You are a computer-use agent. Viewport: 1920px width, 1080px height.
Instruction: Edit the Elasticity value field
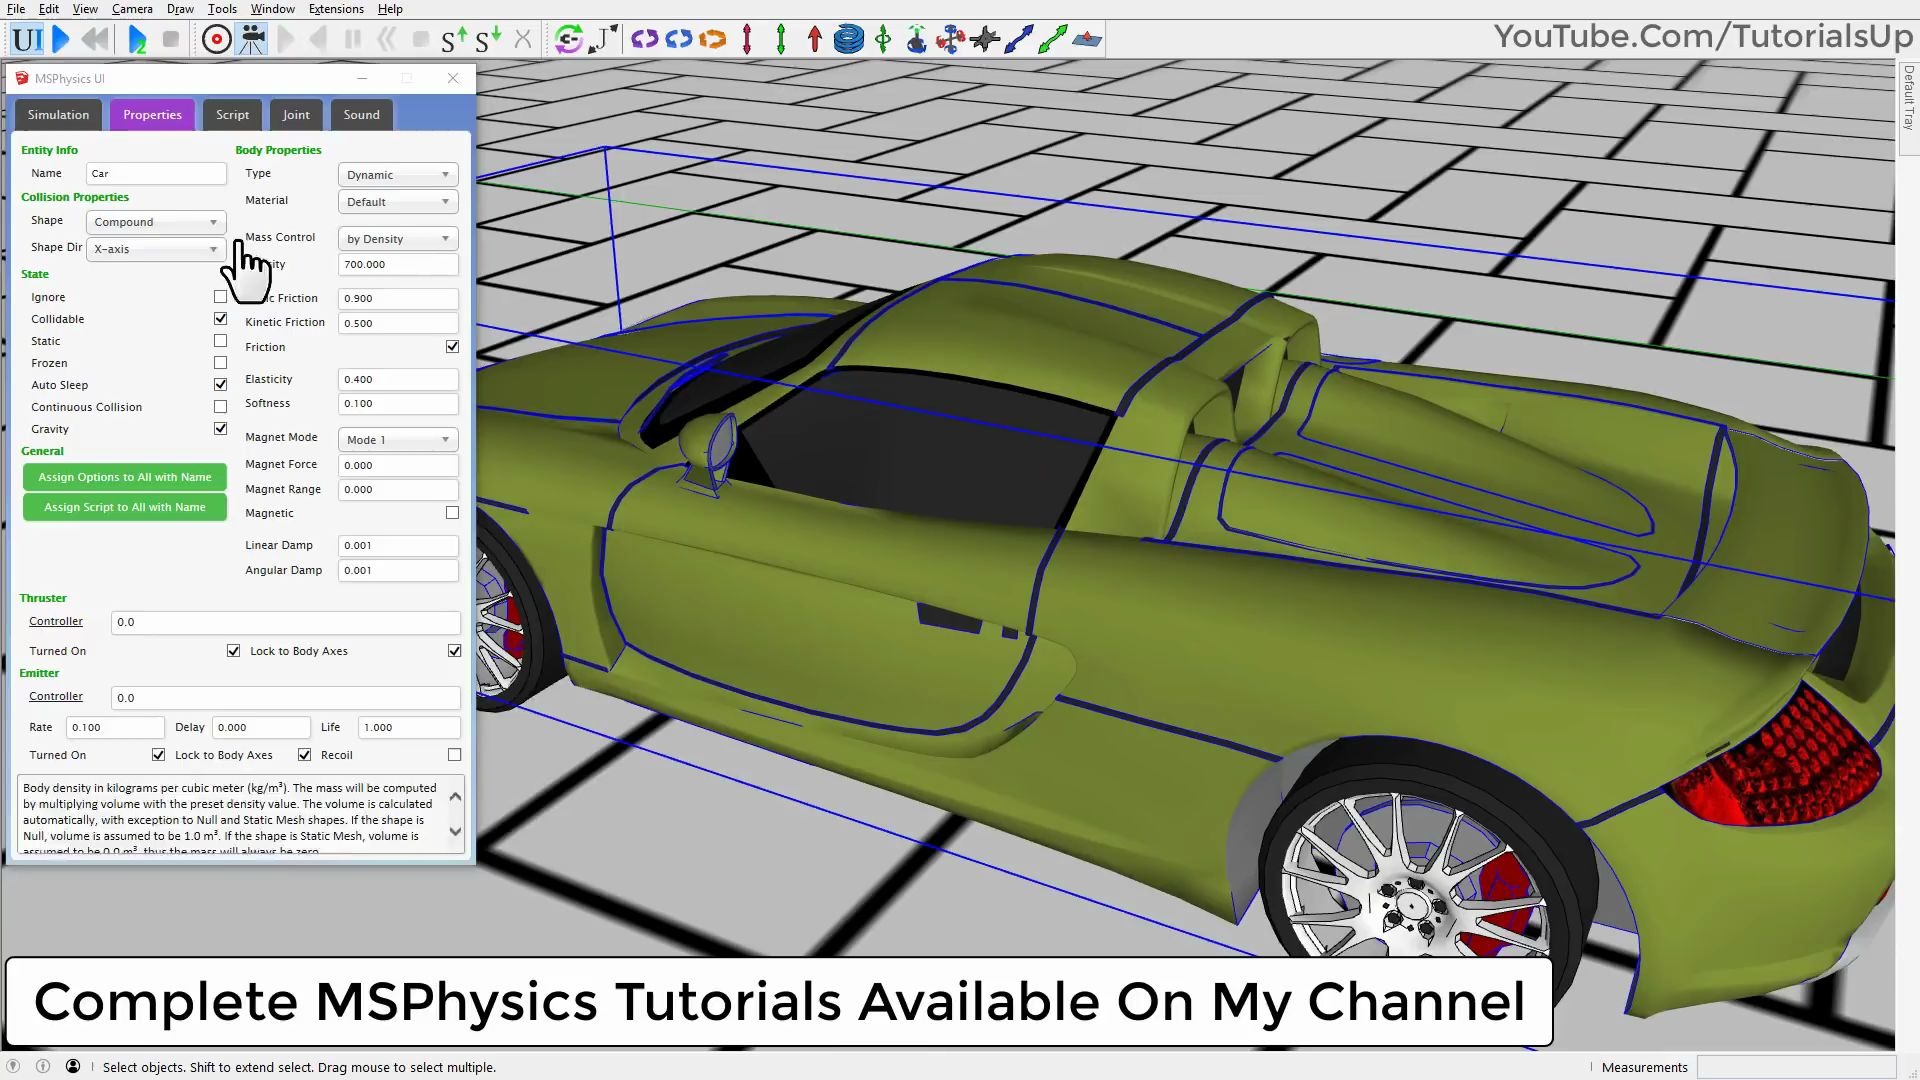[x=397, y=378]
